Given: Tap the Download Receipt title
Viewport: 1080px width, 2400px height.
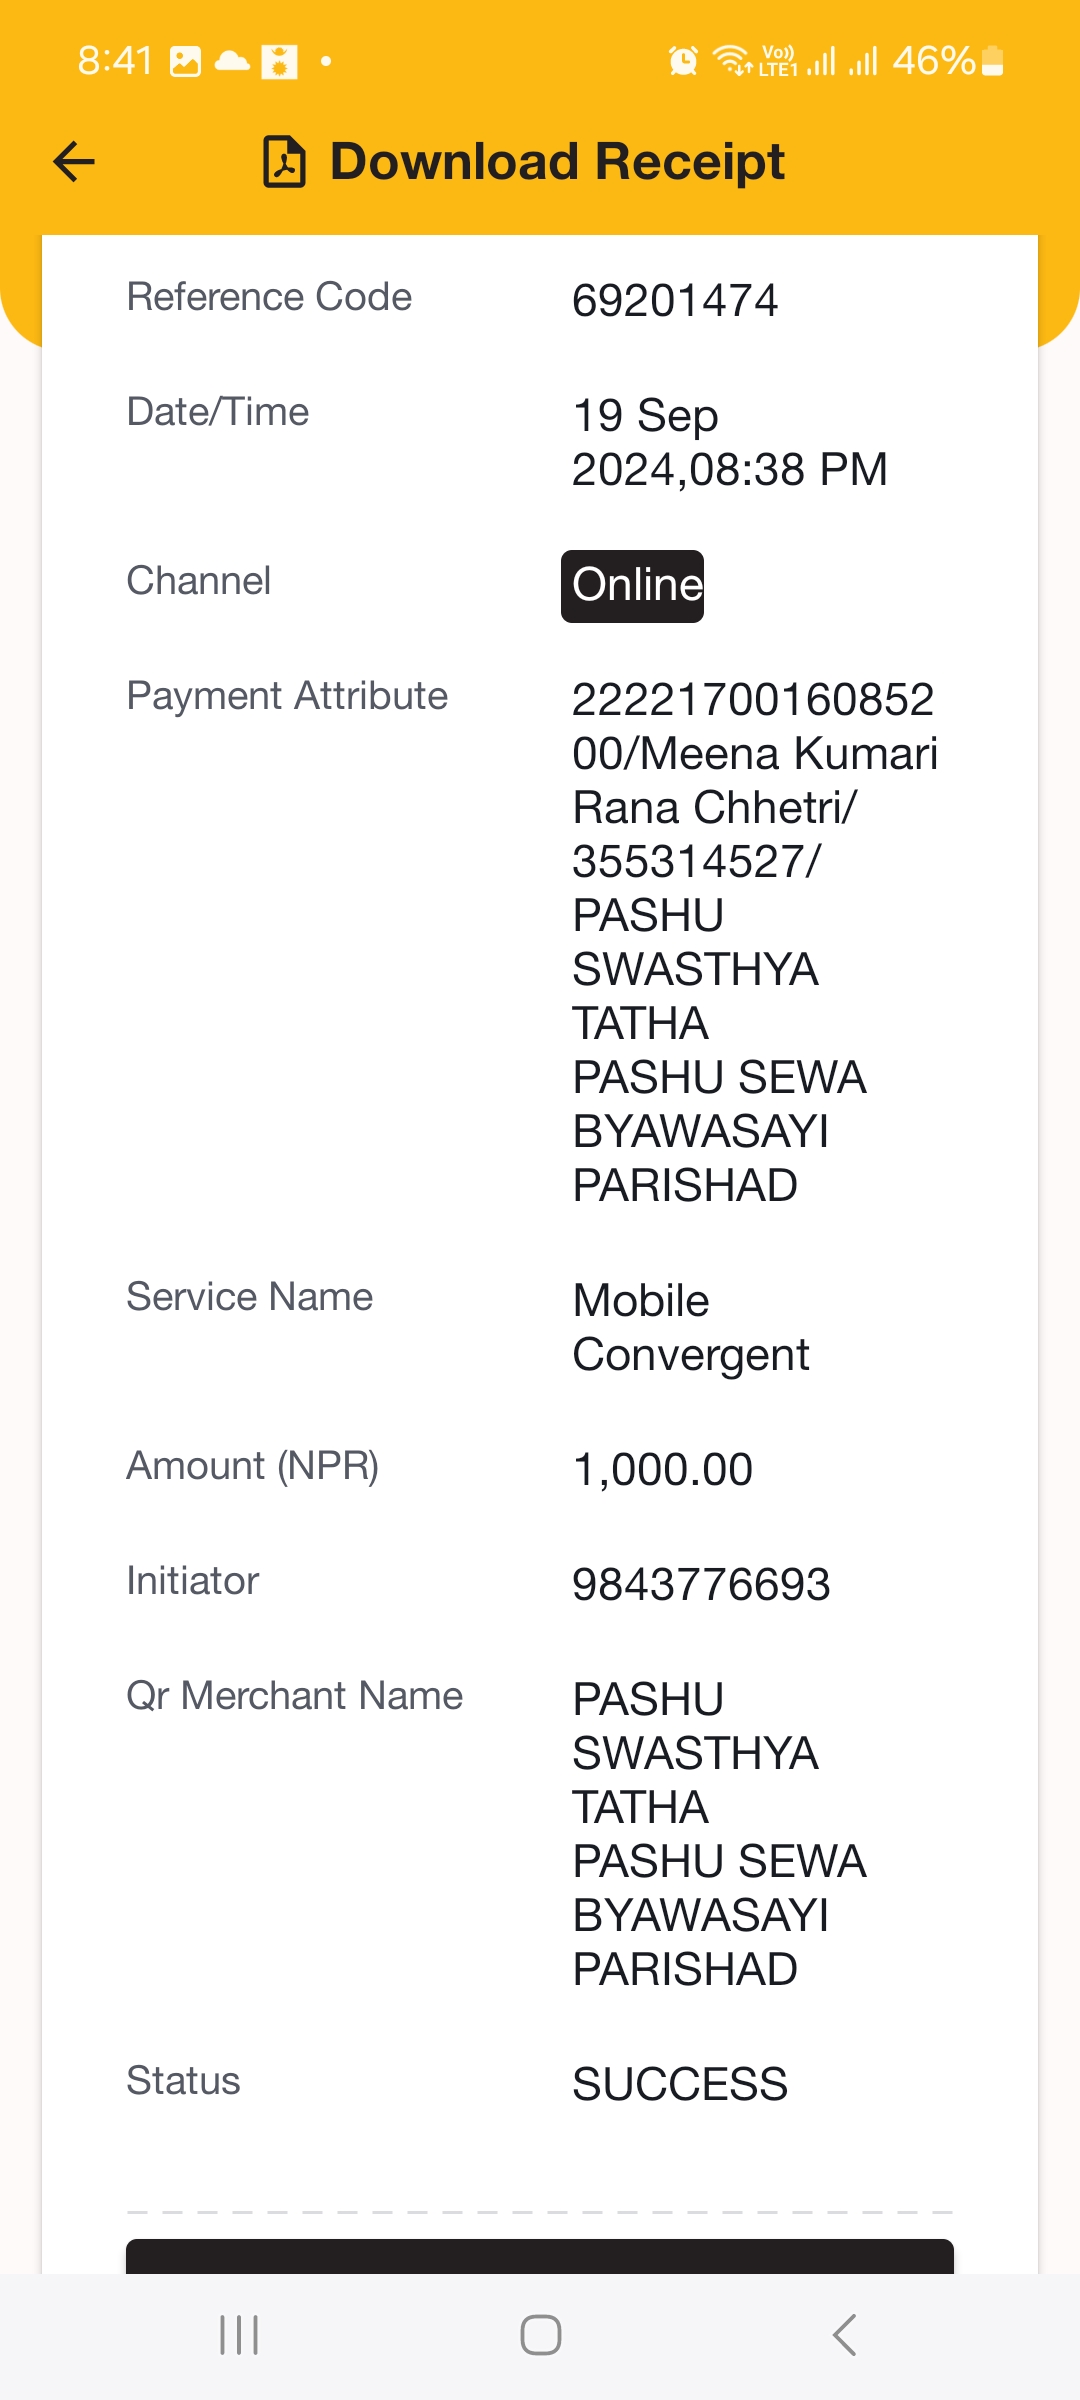Looking at the screenshot, I should click(557, 161).
